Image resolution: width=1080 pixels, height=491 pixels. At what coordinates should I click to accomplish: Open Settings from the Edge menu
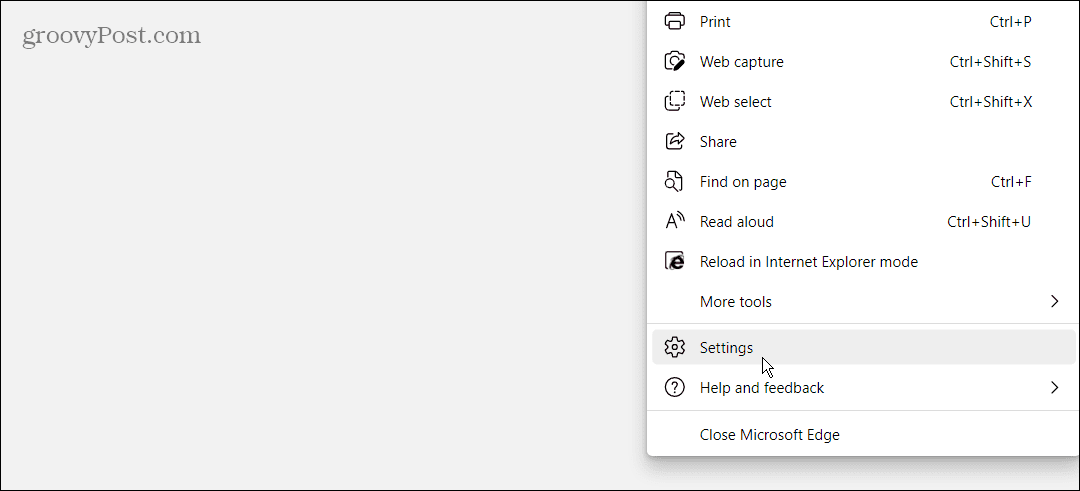point(863,347)
